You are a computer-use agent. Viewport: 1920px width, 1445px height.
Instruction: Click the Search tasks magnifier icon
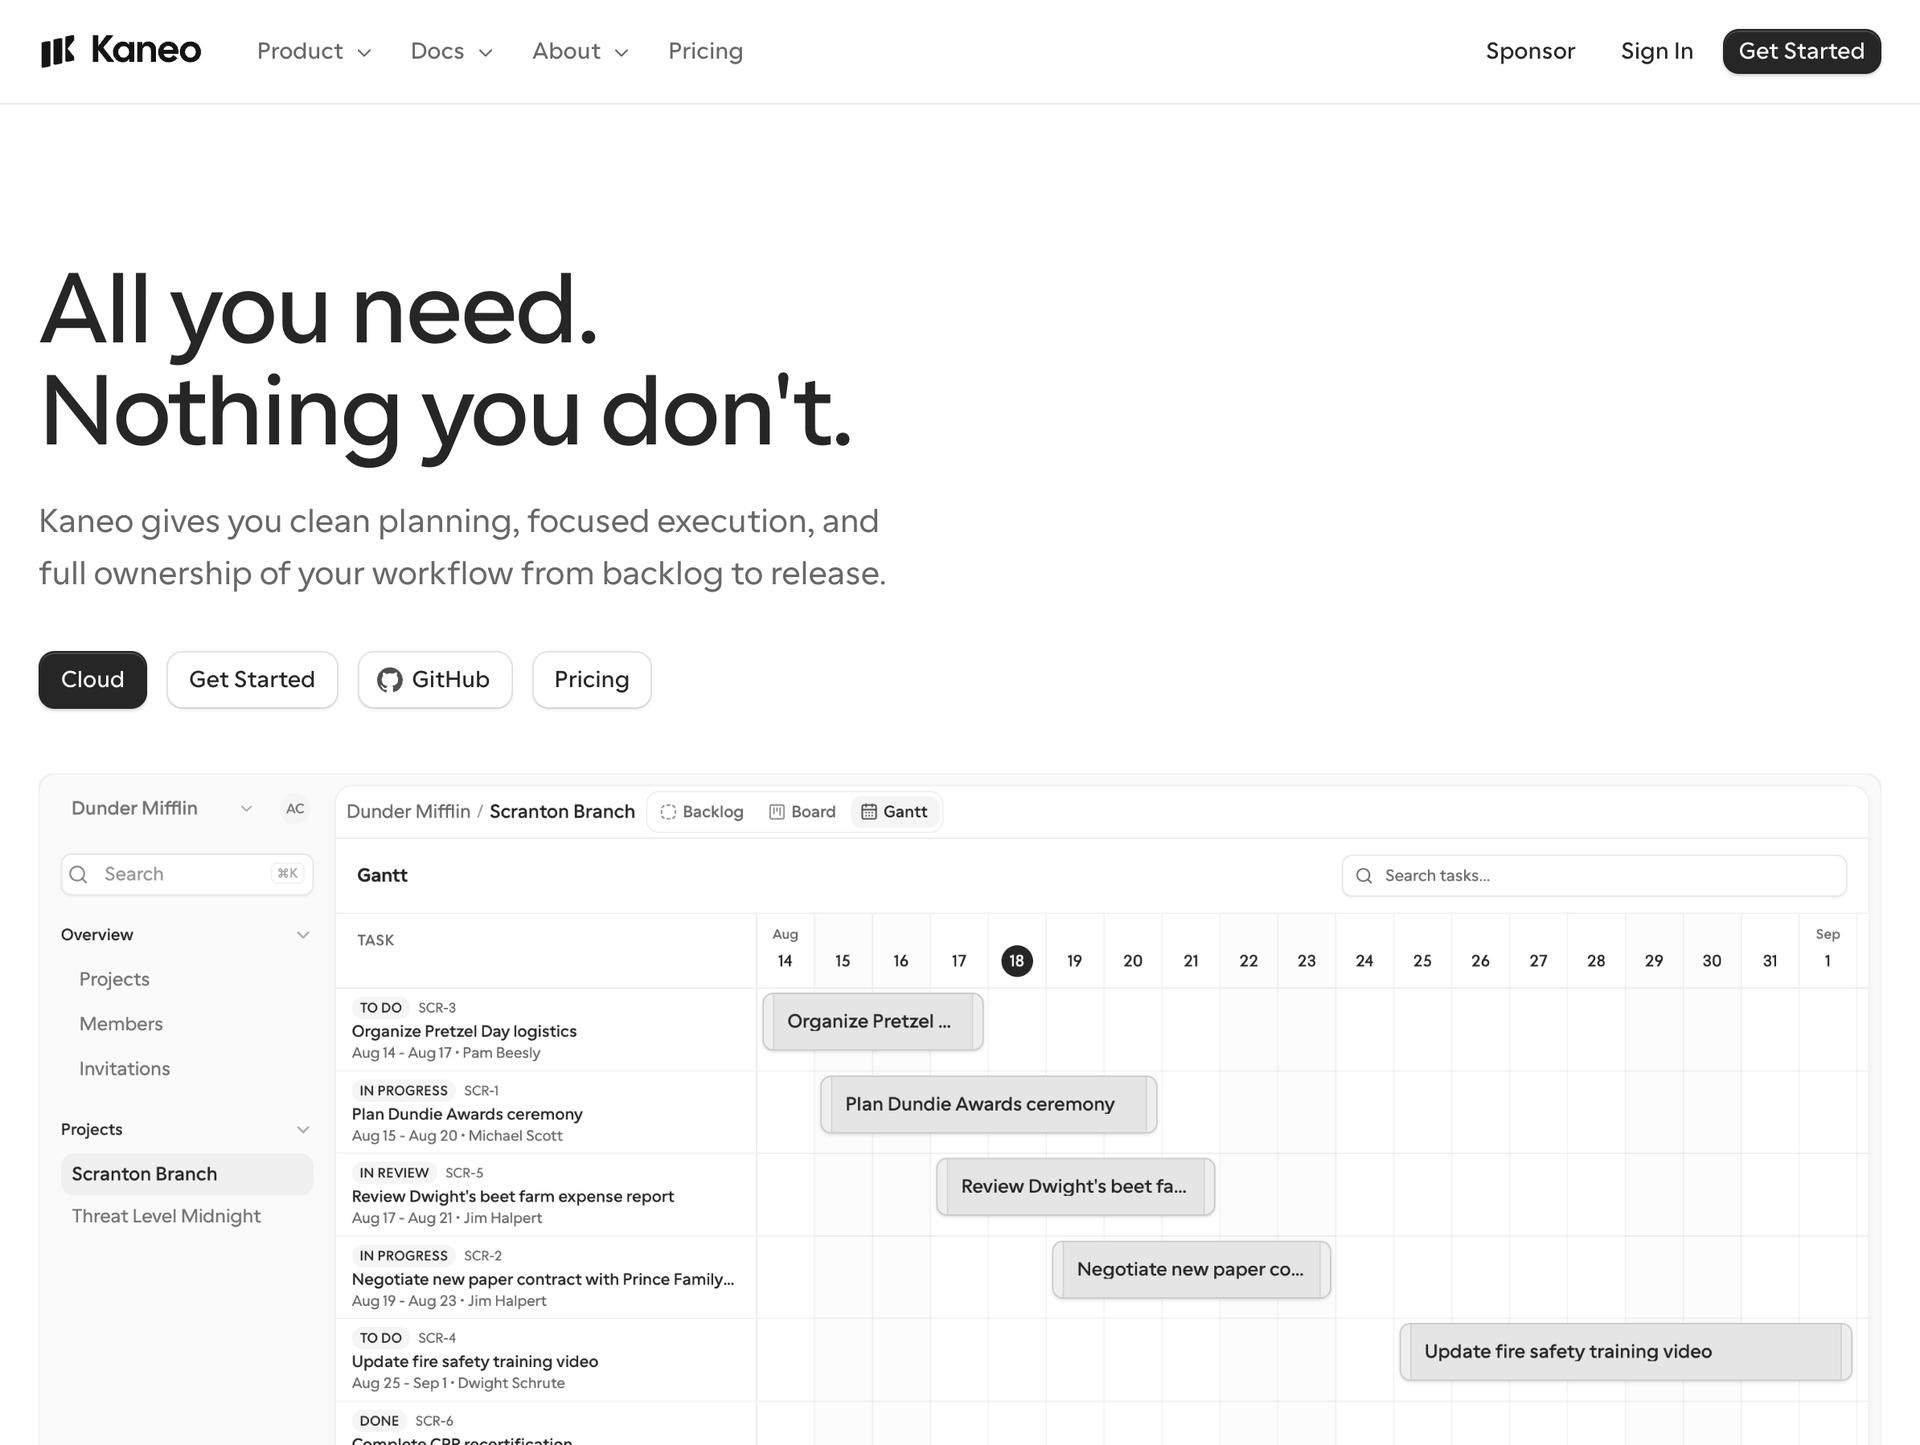click(1363, 876)
